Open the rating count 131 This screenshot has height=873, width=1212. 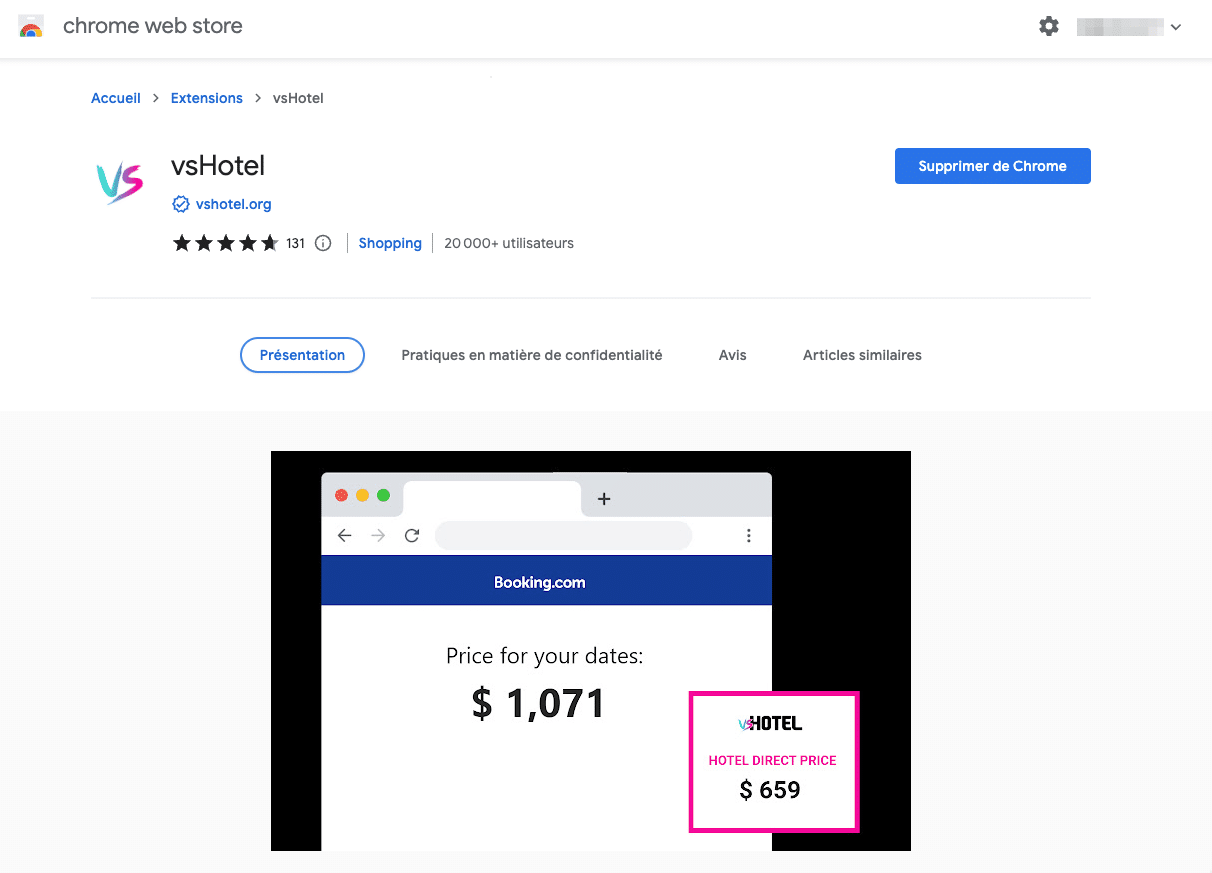pyautogui.click(x=295, y=243)
